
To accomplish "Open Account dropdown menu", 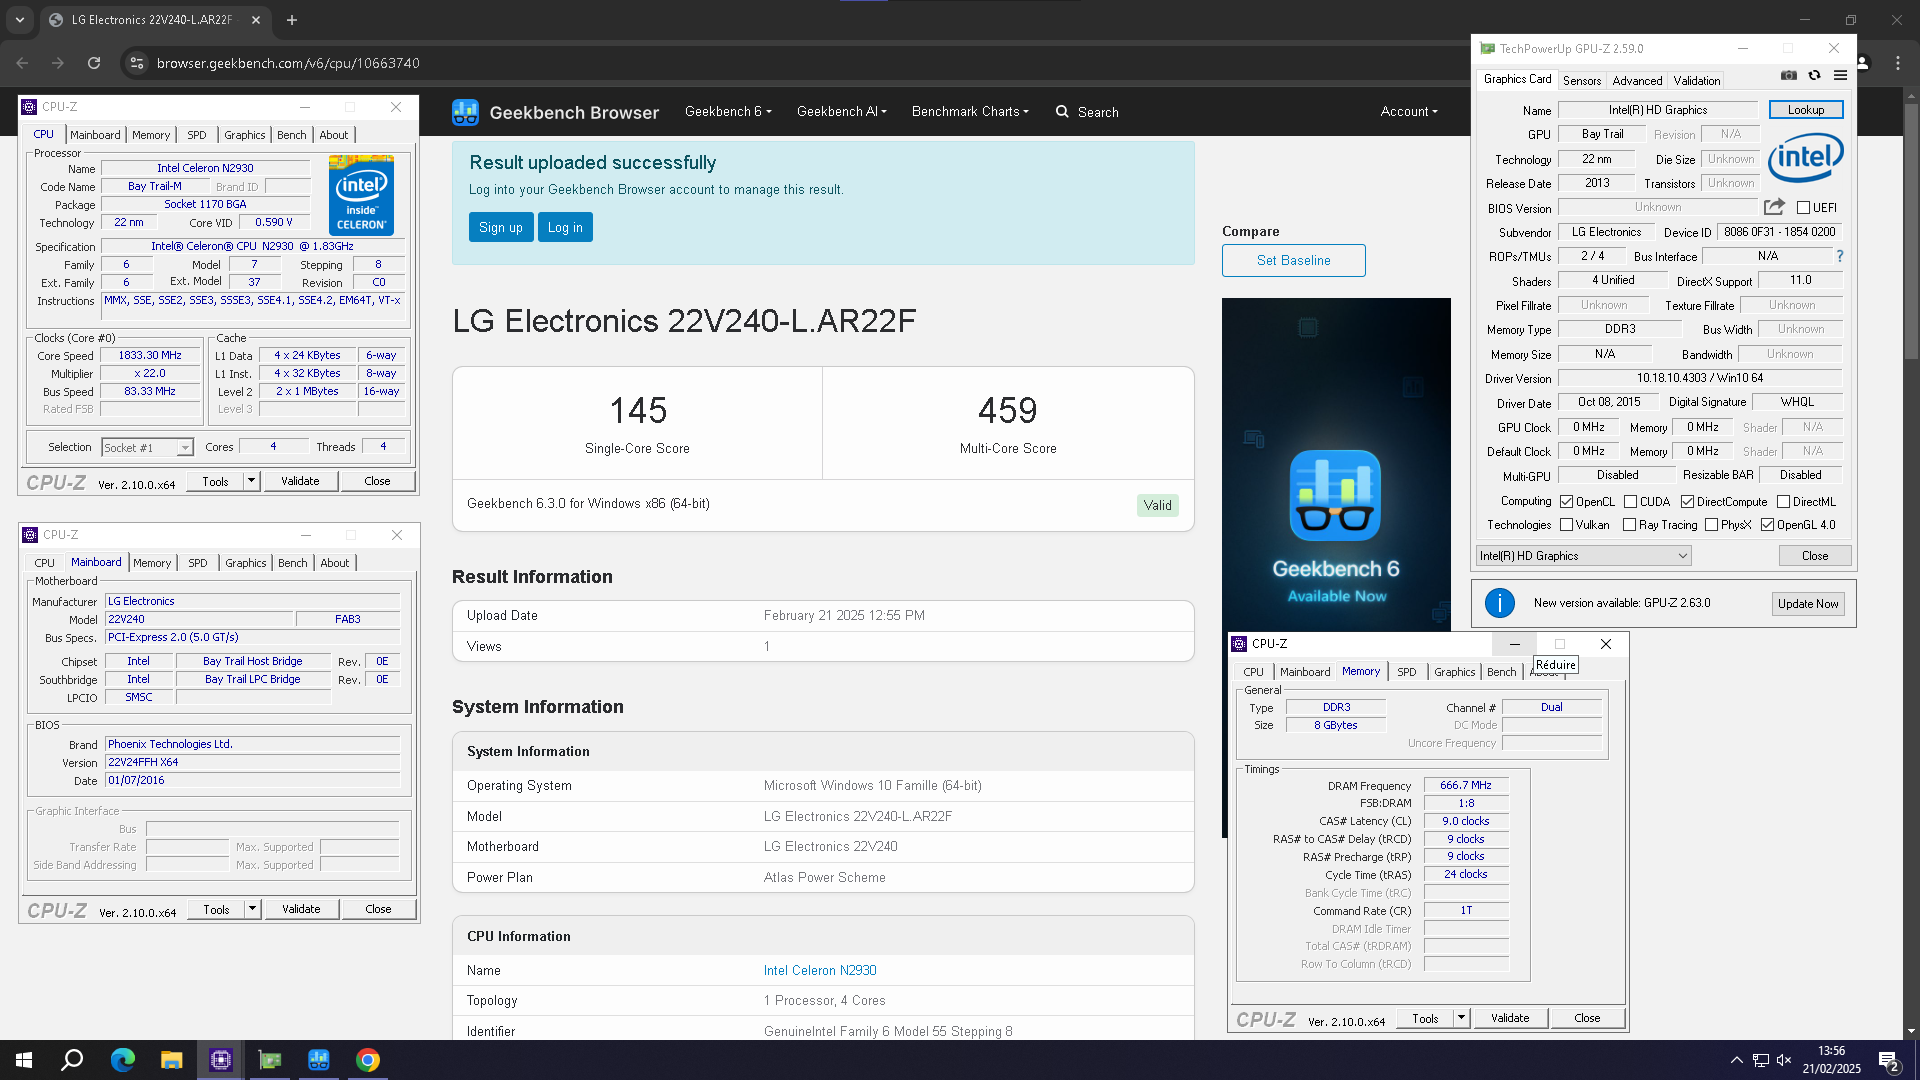I will 1409,112.
